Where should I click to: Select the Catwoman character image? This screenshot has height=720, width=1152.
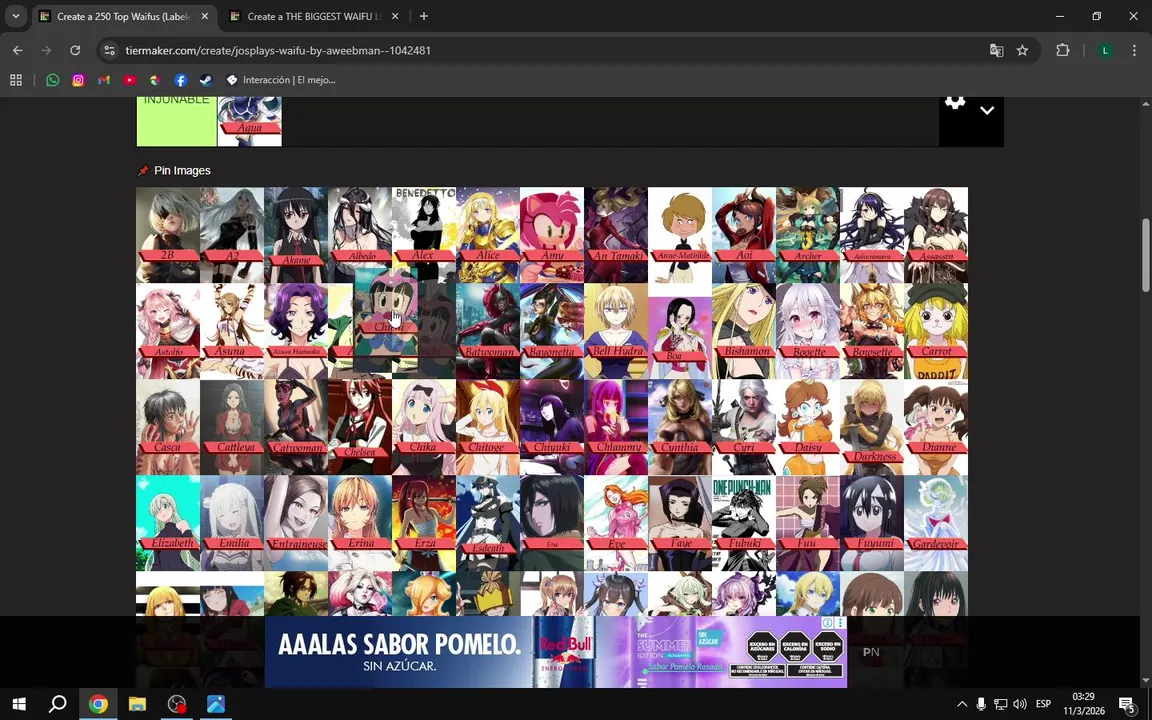click(296, 427)
